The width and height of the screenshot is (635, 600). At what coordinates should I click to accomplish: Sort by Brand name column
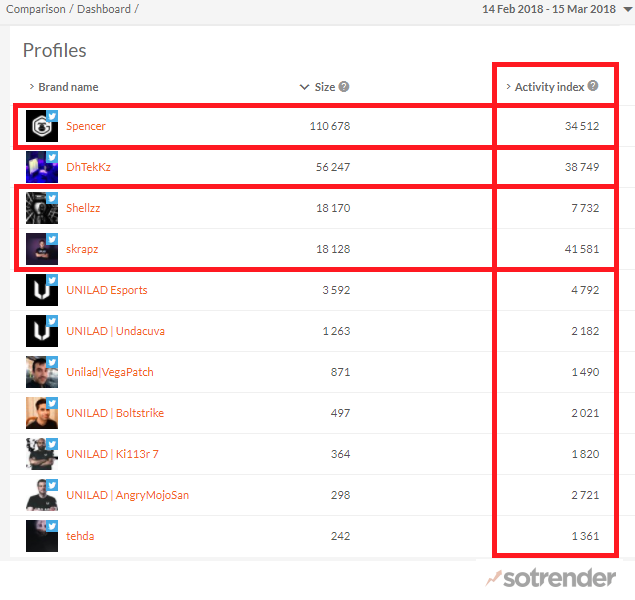tap(67, 87)
